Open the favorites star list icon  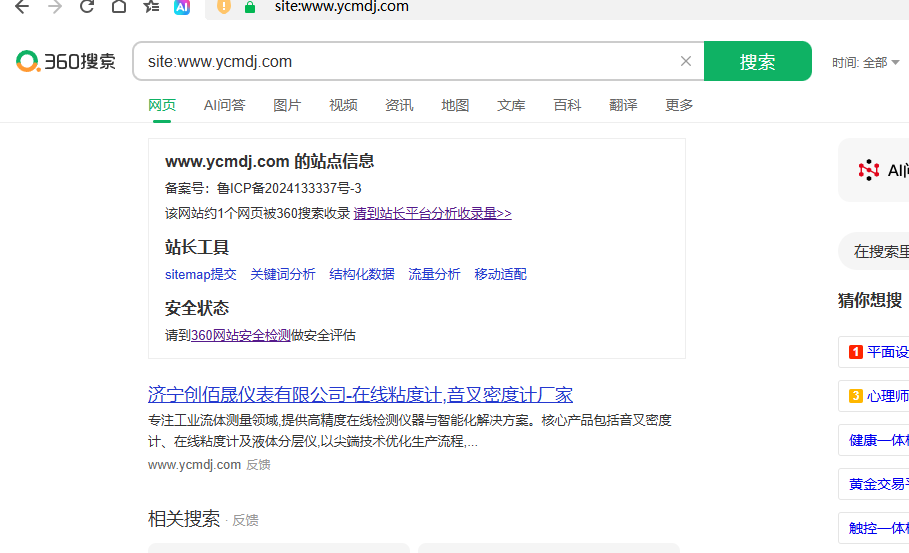pyautogui.click(x=151, y=6)
